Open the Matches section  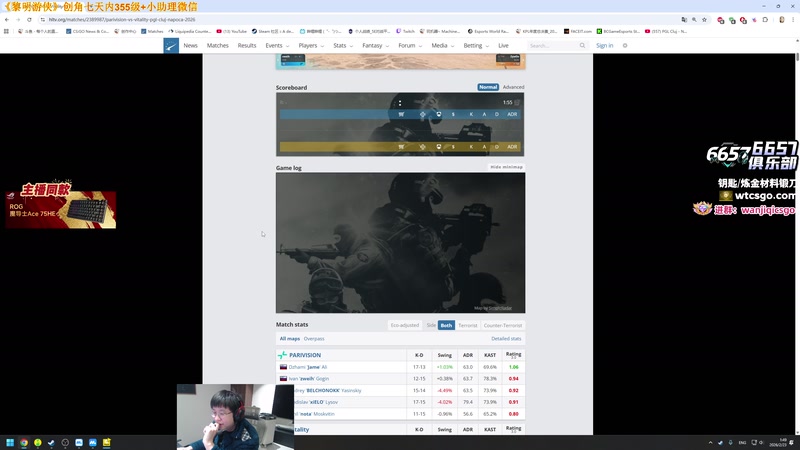coord(217,45)
